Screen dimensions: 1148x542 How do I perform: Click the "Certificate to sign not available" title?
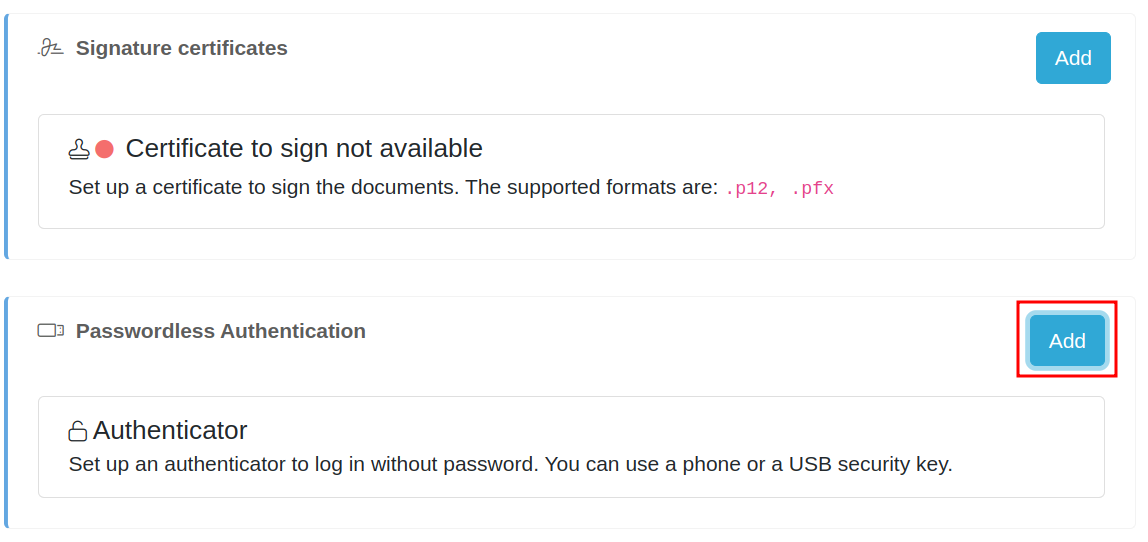(303, 149)
